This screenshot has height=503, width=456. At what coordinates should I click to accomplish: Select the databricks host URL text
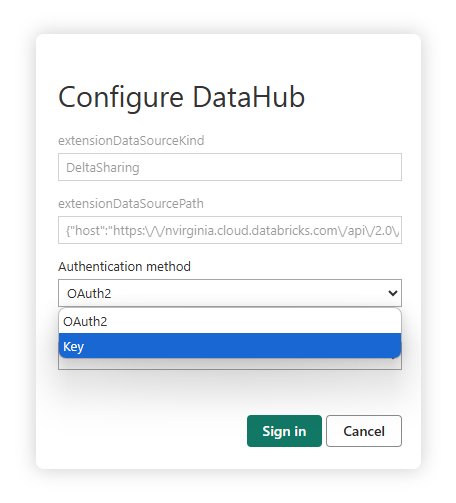click(x=232, y=230)
